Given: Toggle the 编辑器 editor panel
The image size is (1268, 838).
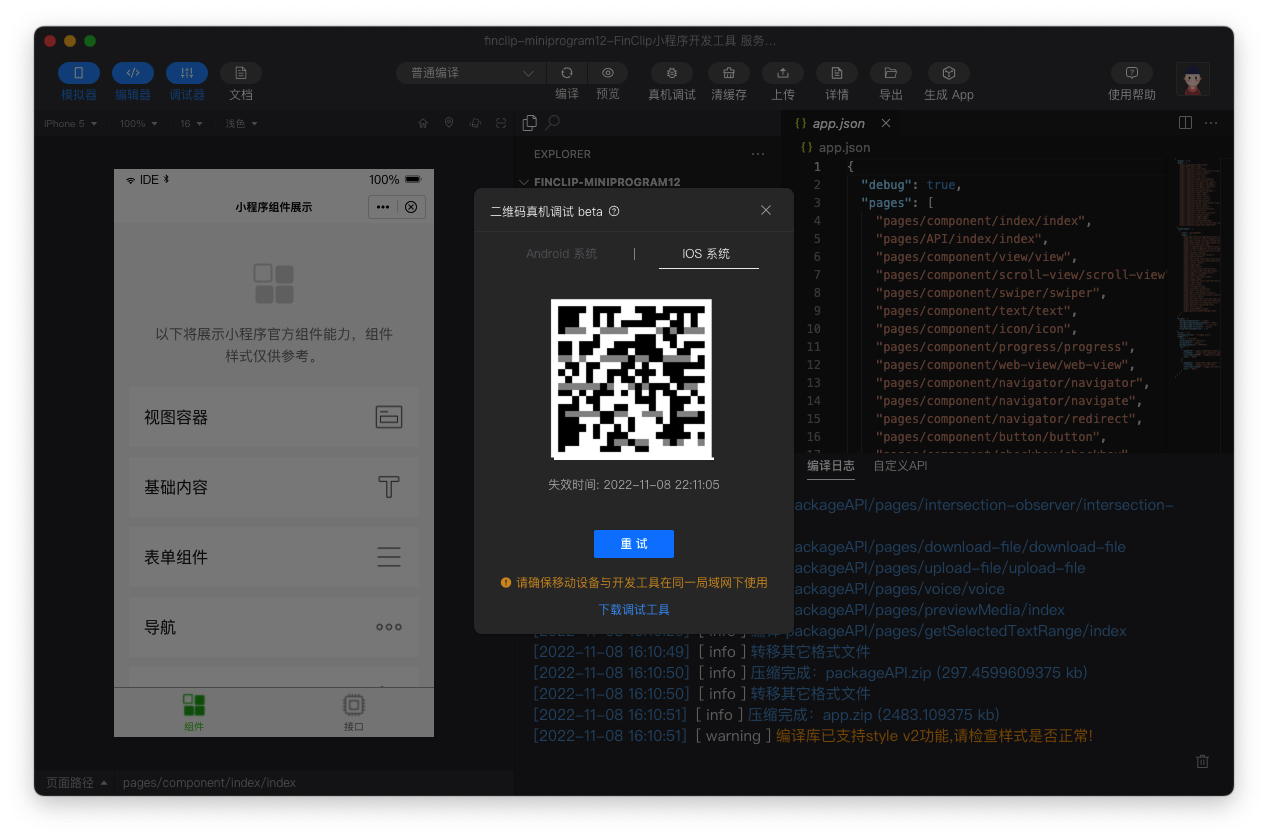Looking at the screenshot, I should click(133, 73).
